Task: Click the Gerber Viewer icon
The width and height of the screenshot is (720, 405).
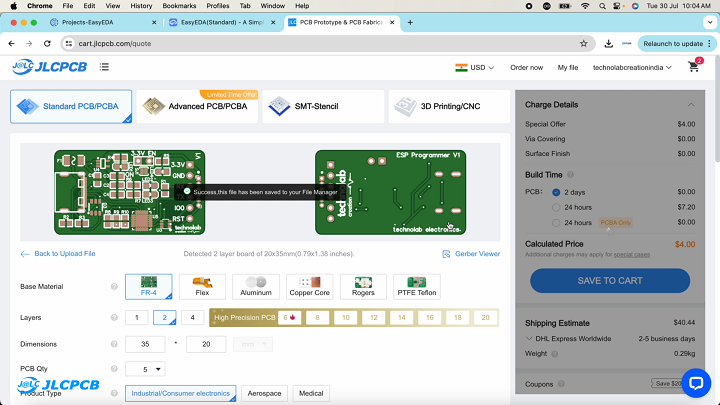Action: click(446, 254)
